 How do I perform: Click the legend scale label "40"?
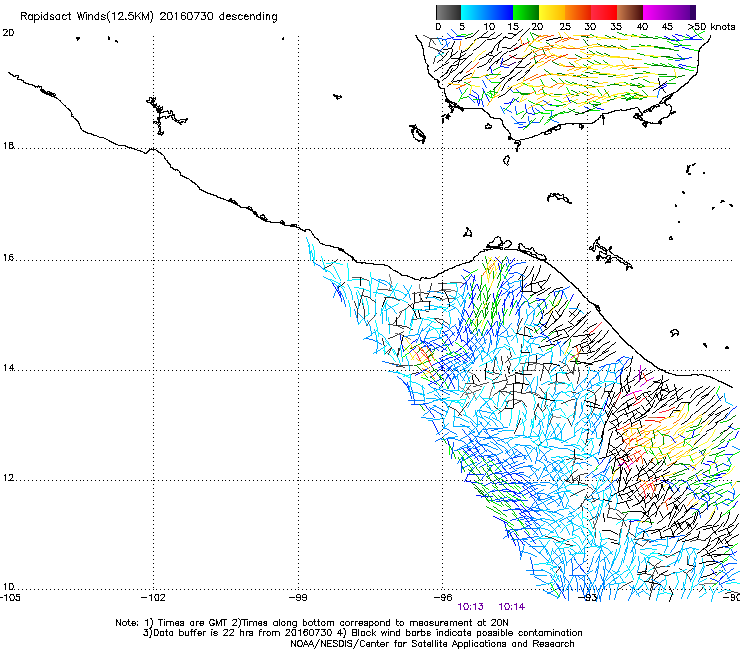point(642,26)
